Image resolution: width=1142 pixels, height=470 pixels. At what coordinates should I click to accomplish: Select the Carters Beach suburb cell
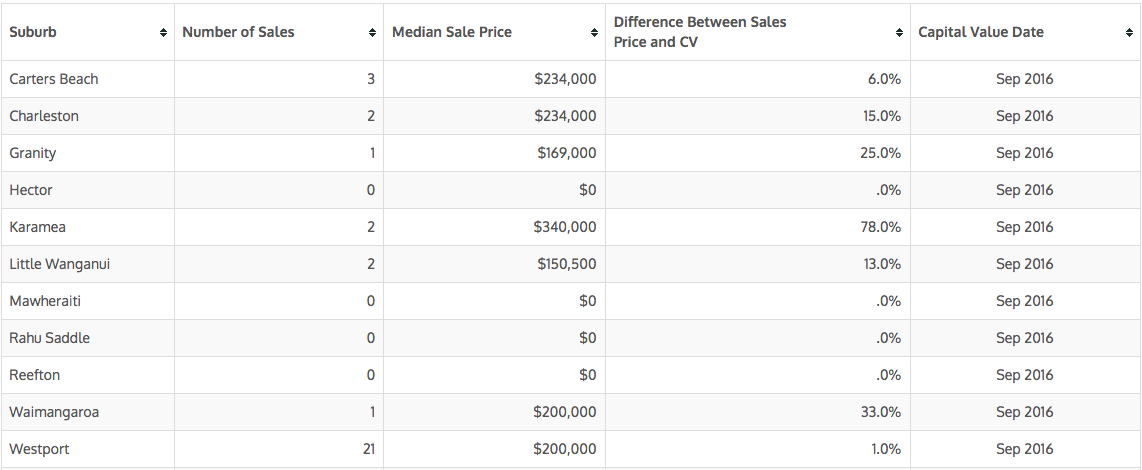tap(54, 79)
